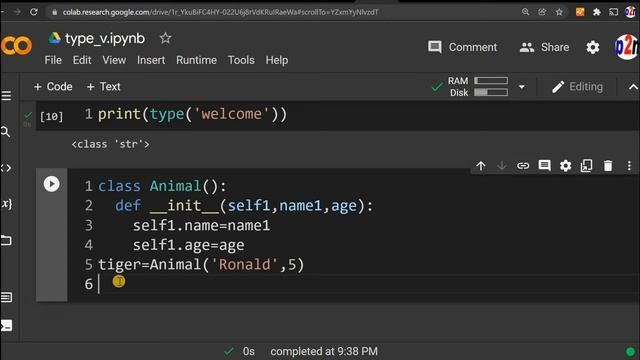Open command palette sidebar icon

pos(6,297)
